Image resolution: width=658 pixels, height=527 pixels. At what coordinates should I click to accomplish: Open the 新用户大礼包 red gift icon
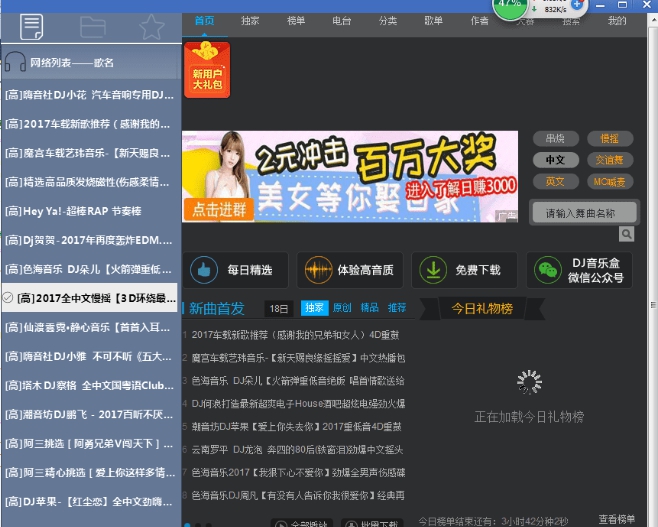pyautogui.click(x=207, y=70)
